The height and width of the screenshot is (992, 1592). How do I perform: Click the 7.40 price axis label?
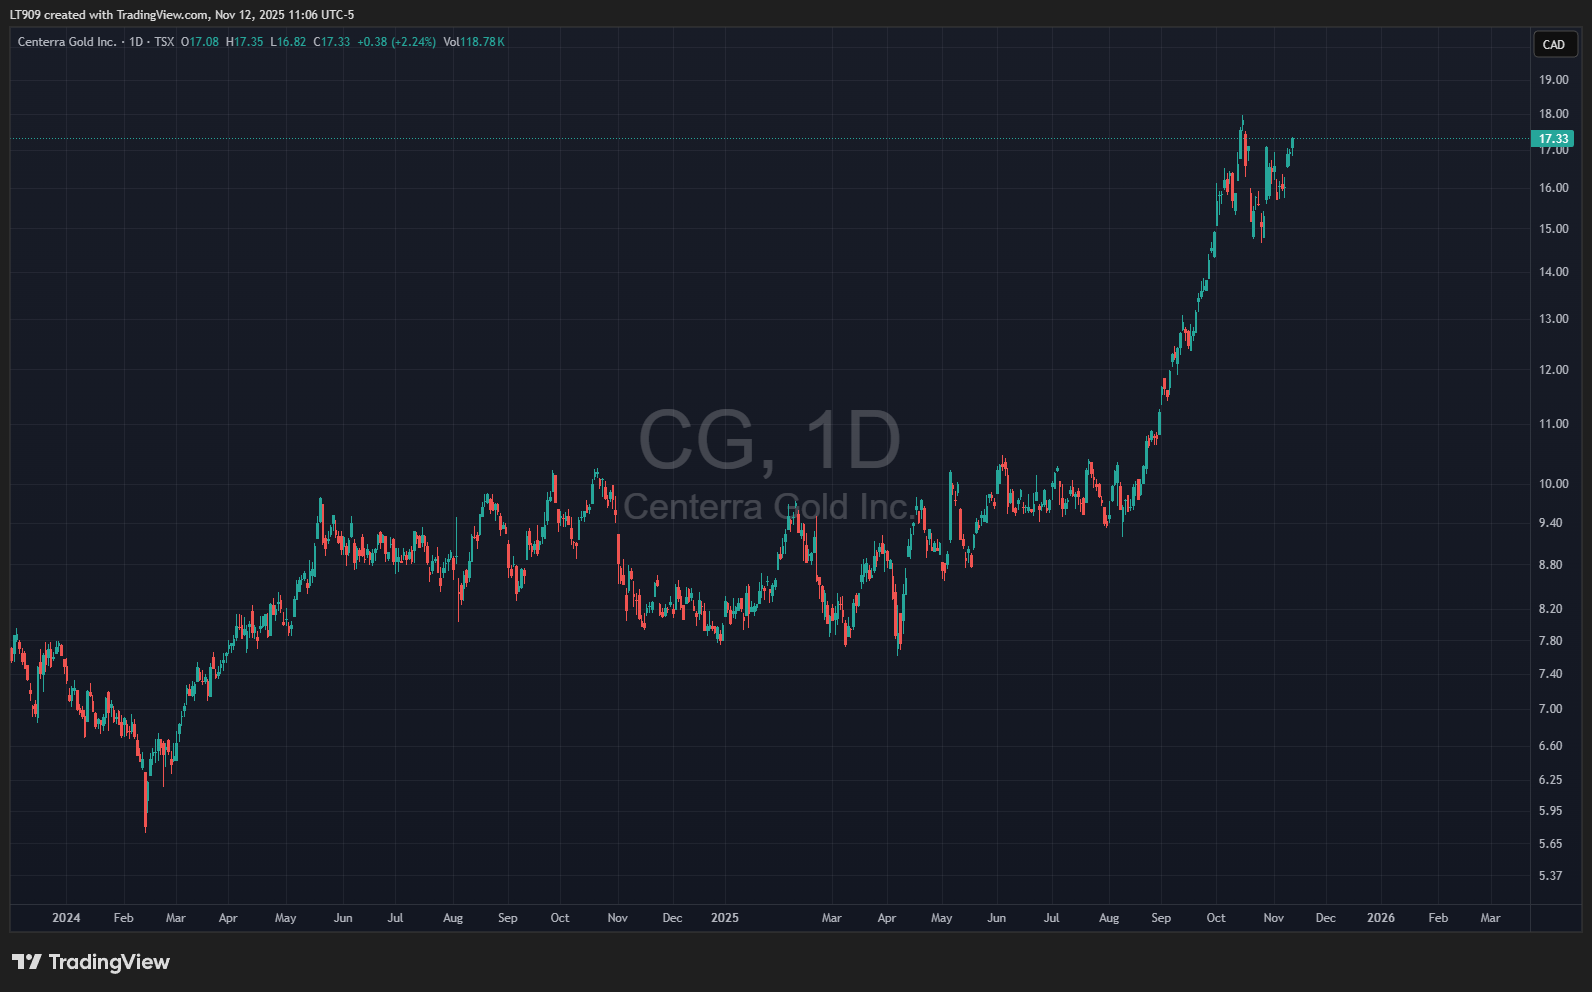coord(1550,674)
